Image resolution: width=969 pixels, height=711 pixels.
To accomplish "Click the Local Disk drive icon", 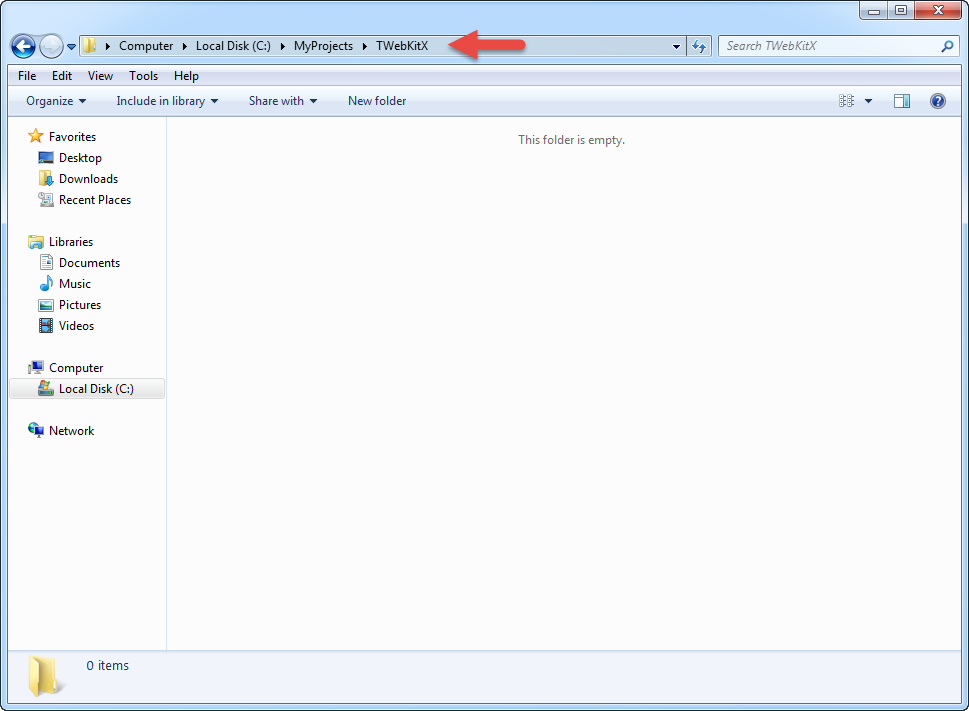I will tap(46, 388).
